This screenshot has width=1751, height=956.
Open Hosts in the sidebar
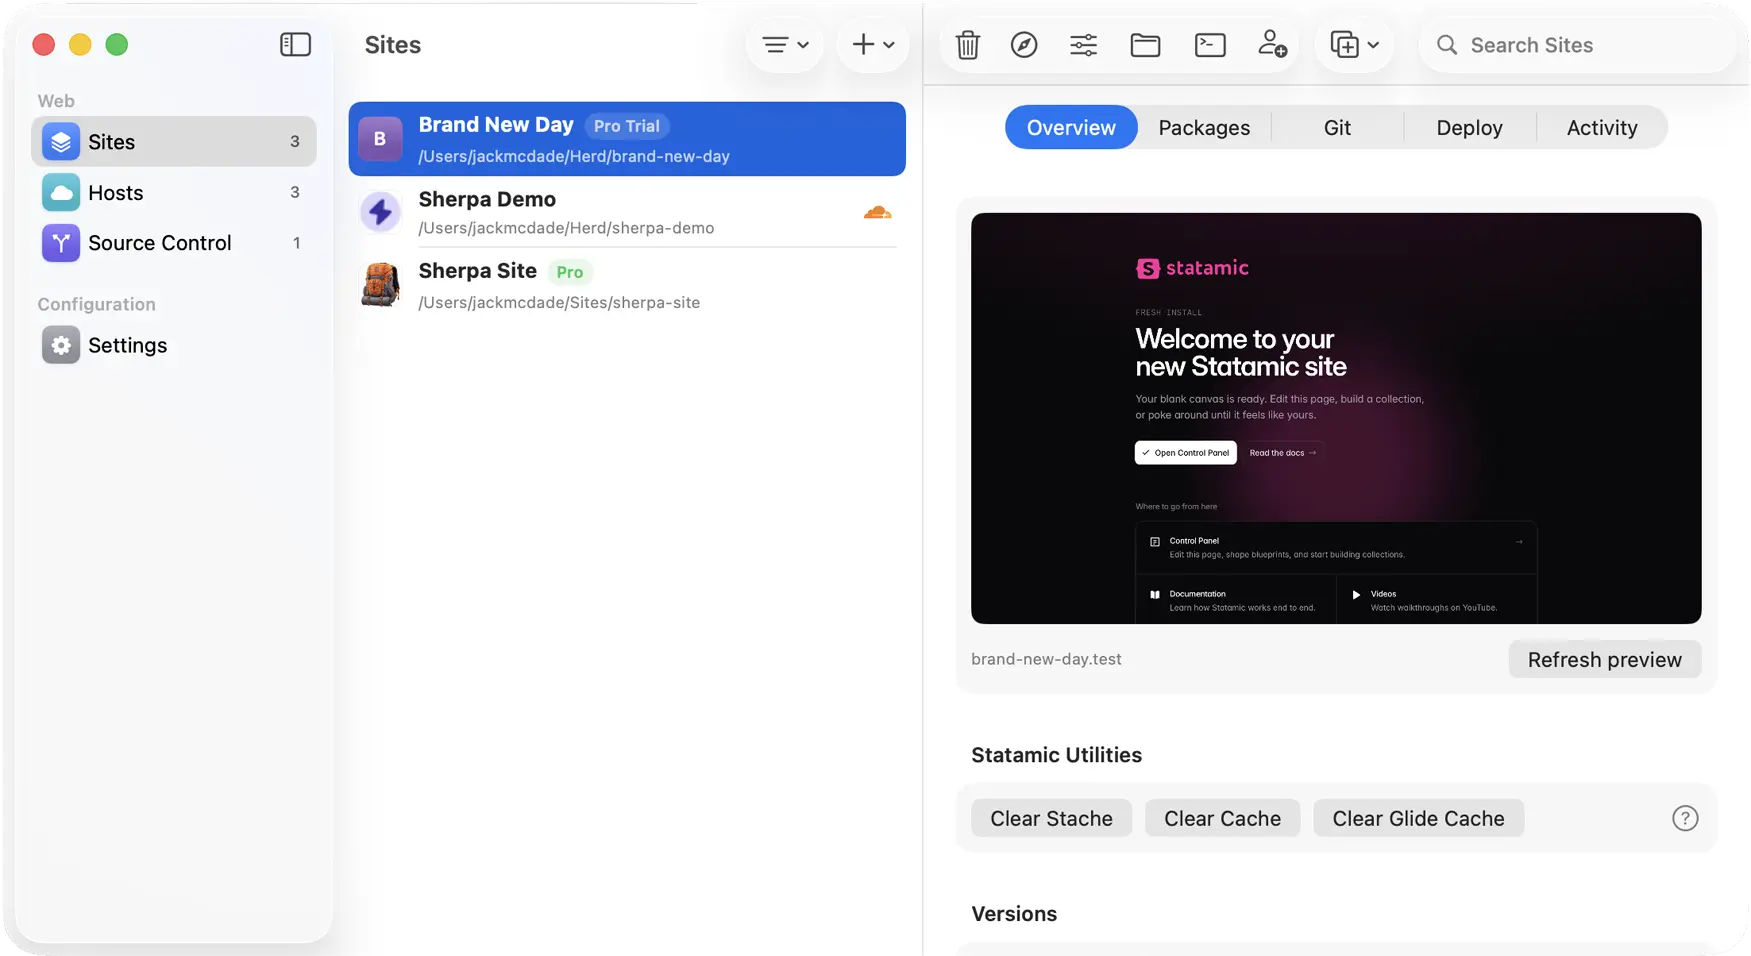point(174,193)
